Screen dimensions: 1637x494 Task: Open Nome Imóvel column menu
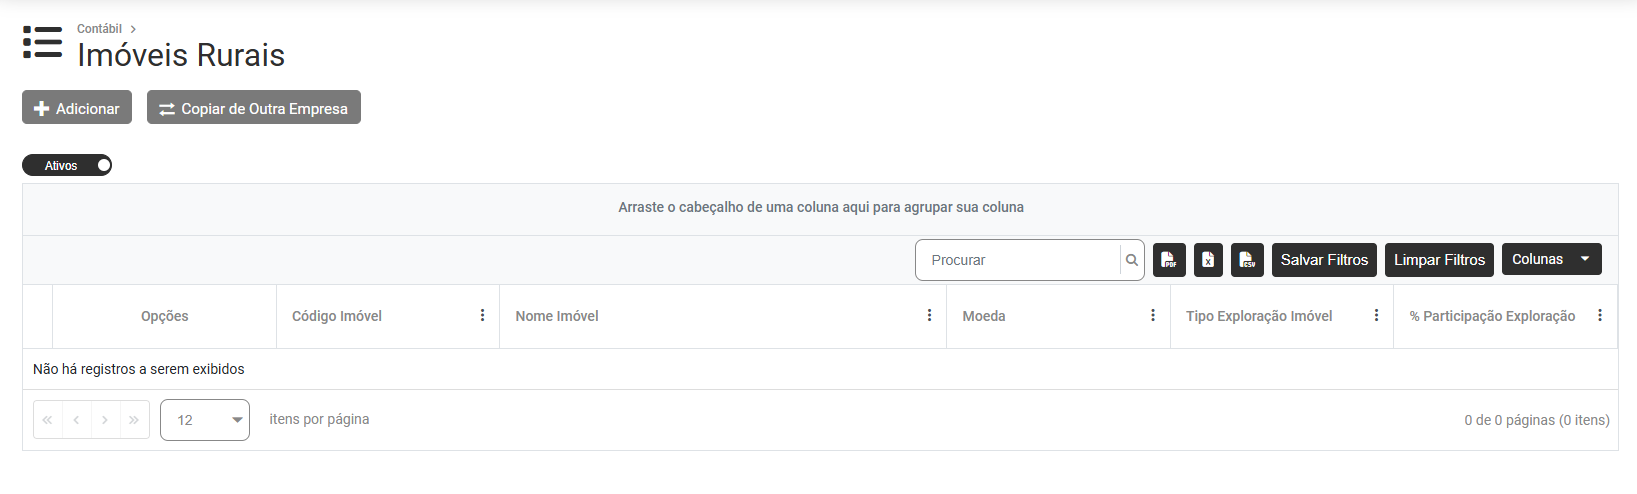click(929, 316)
